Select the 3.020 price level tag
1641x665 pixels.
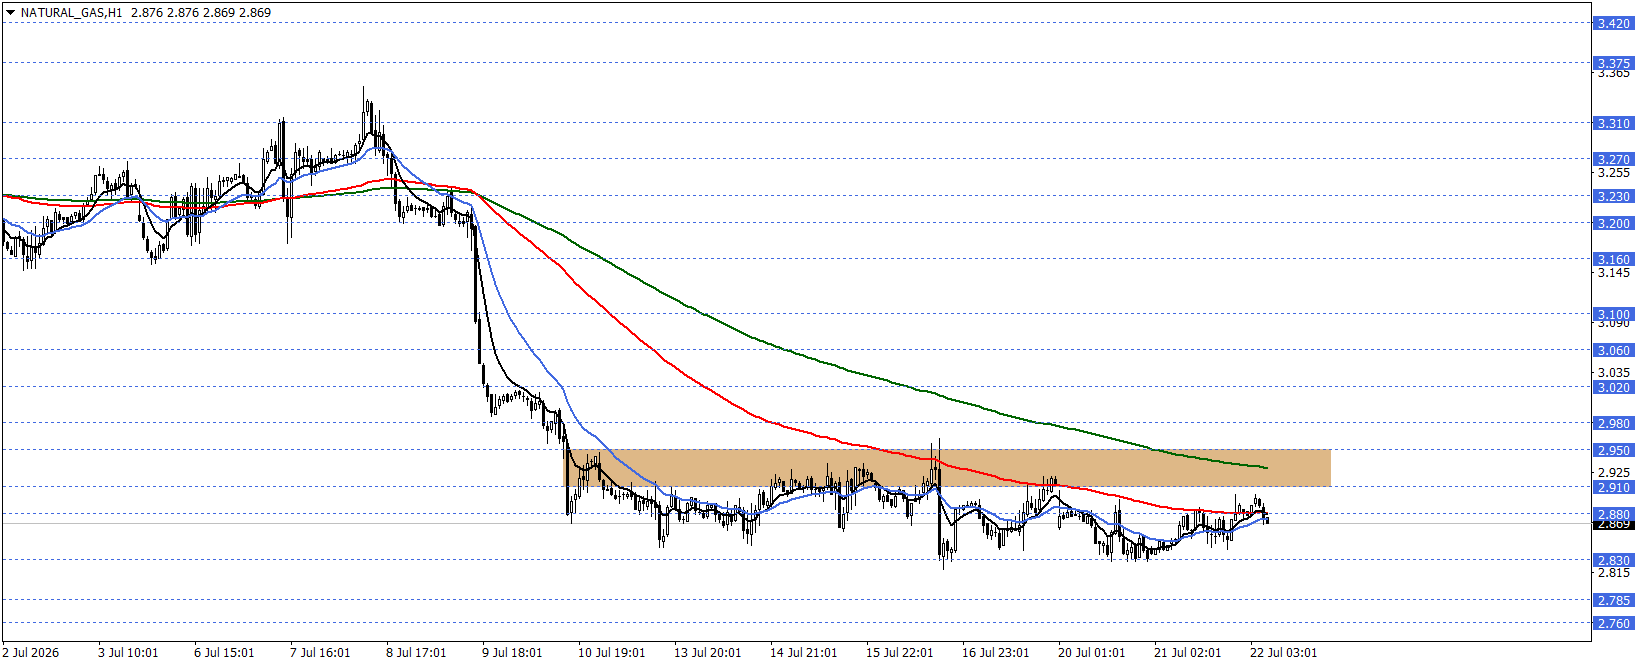click(1613, 388)
